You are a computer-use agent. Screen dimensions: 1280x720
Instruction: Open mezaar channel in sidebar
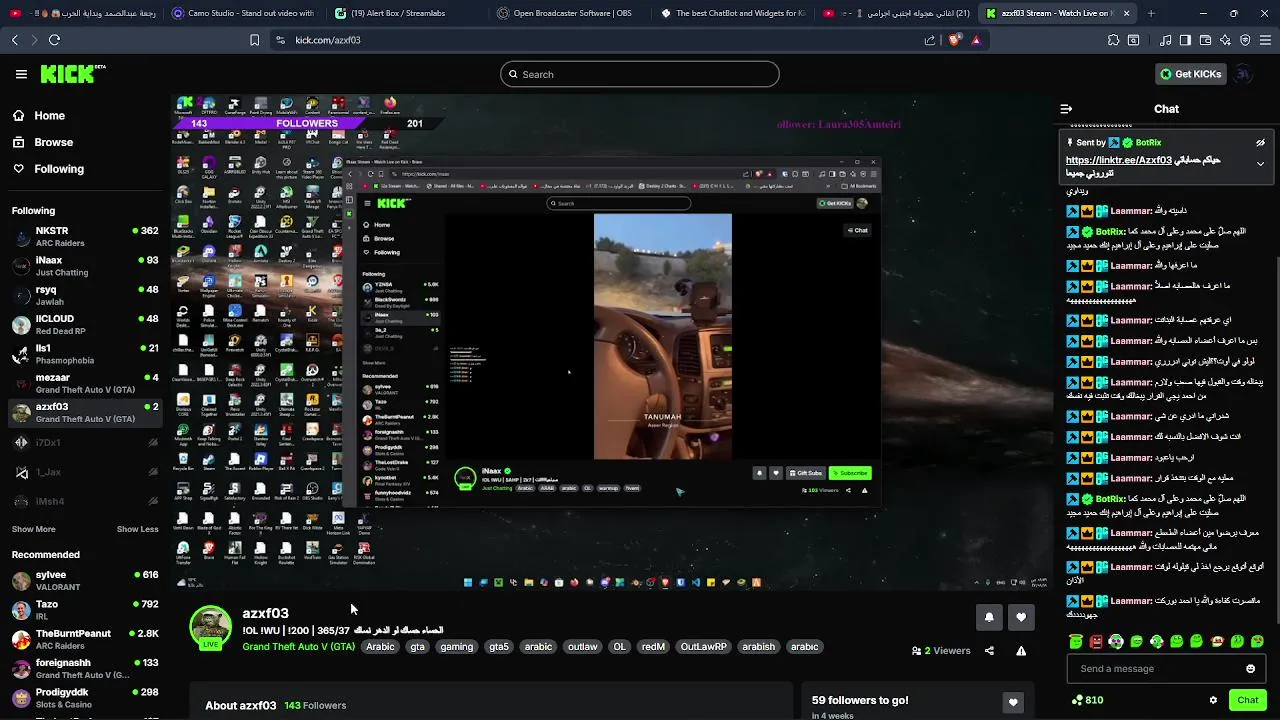click(x=84, y=383)
